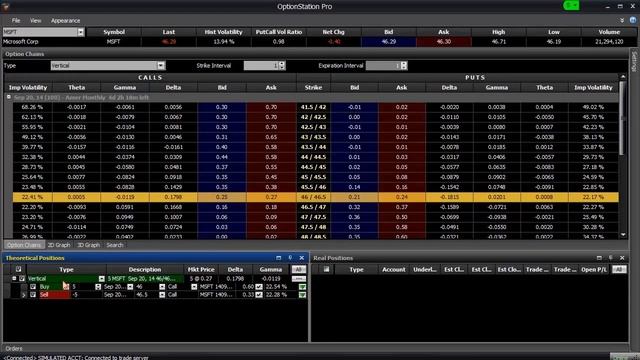Click call ask 0.09 in 47 / 47.5 row

point(271,217)
